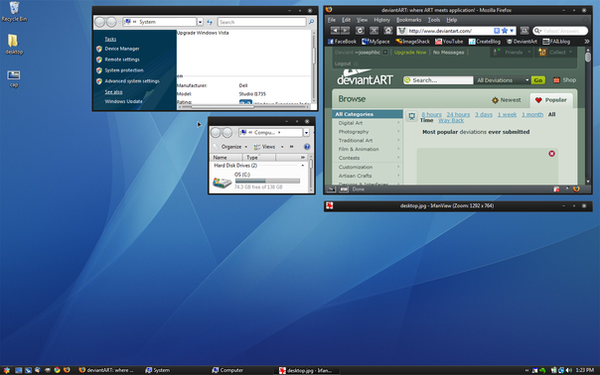Open the Firefox address bar history dropdown
Screen dimensions: 600x375
pos(512,31)
